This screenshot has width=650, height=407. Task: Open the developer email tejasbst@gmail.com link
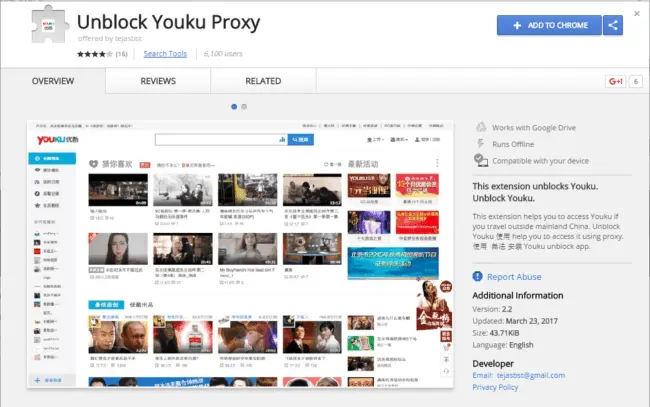[531, 376]
